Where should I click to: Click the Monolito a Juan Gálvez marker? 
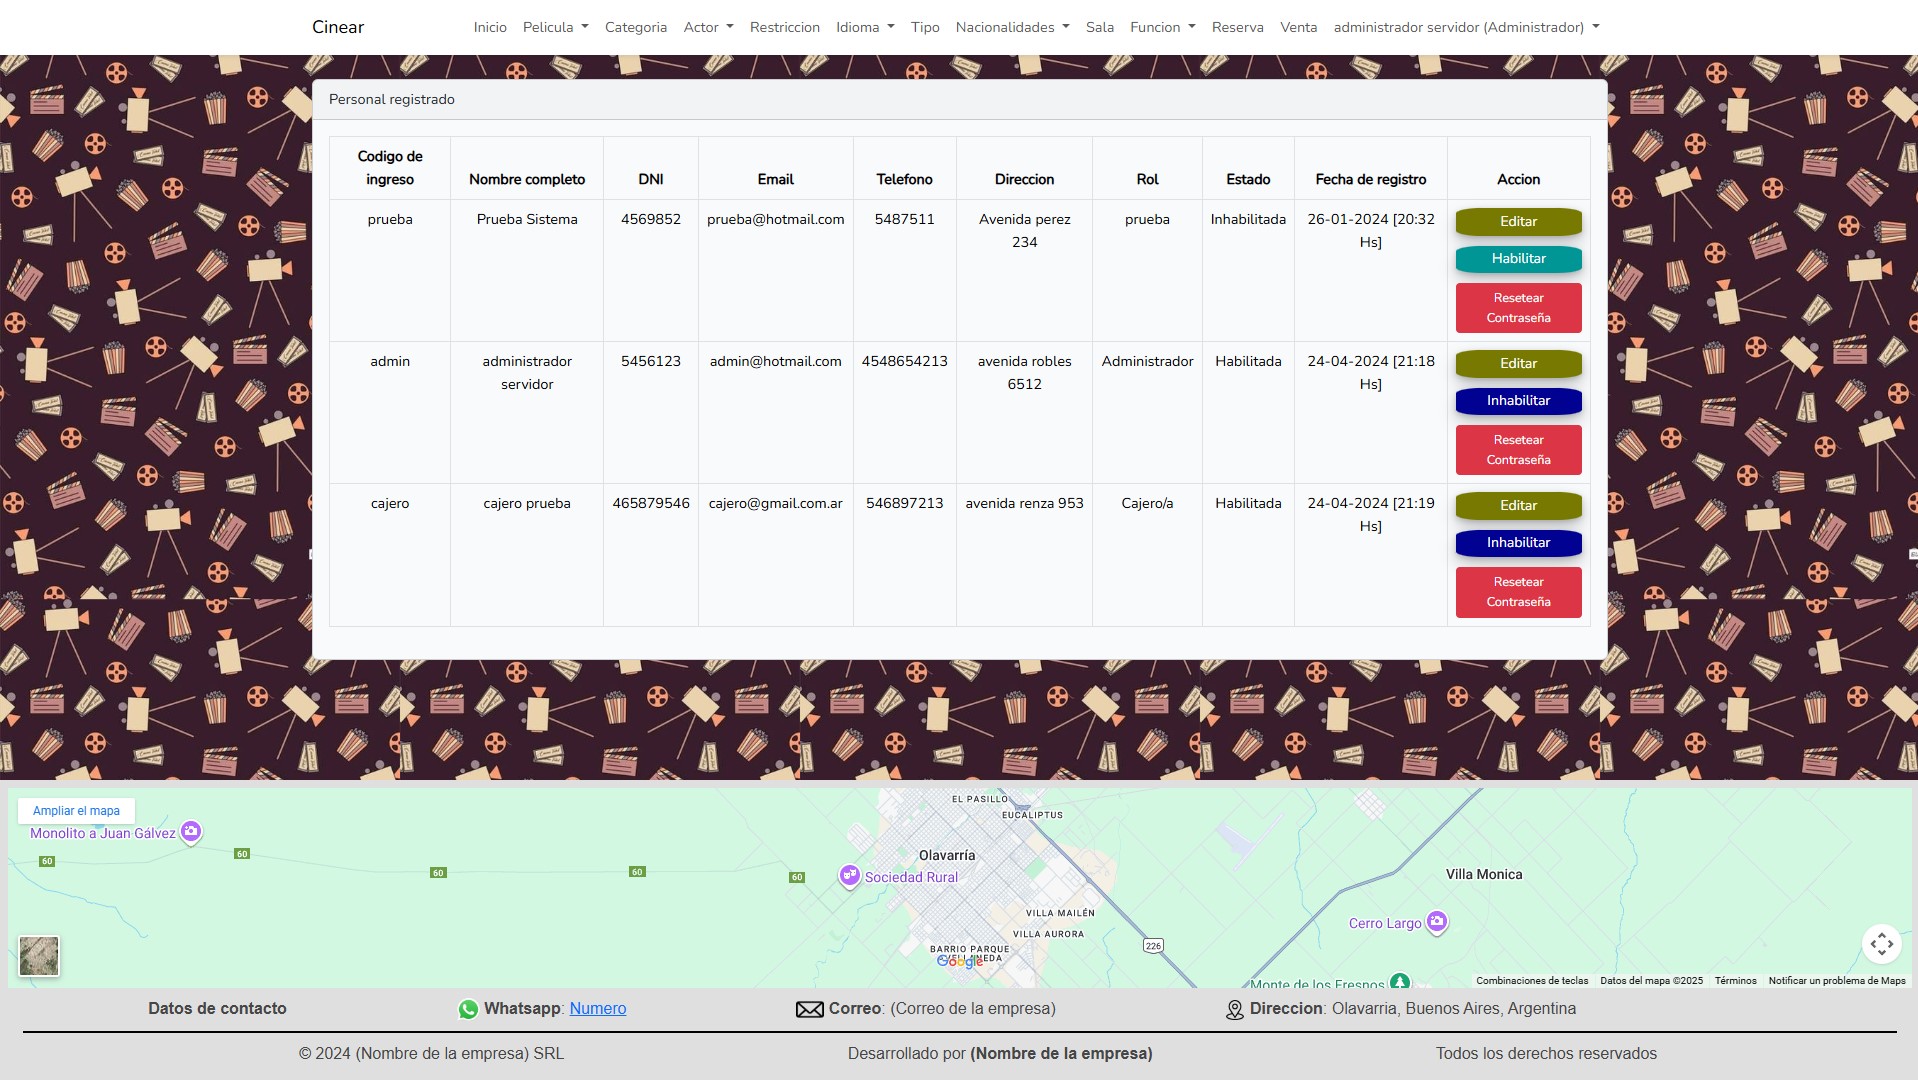tap(191, 832)
